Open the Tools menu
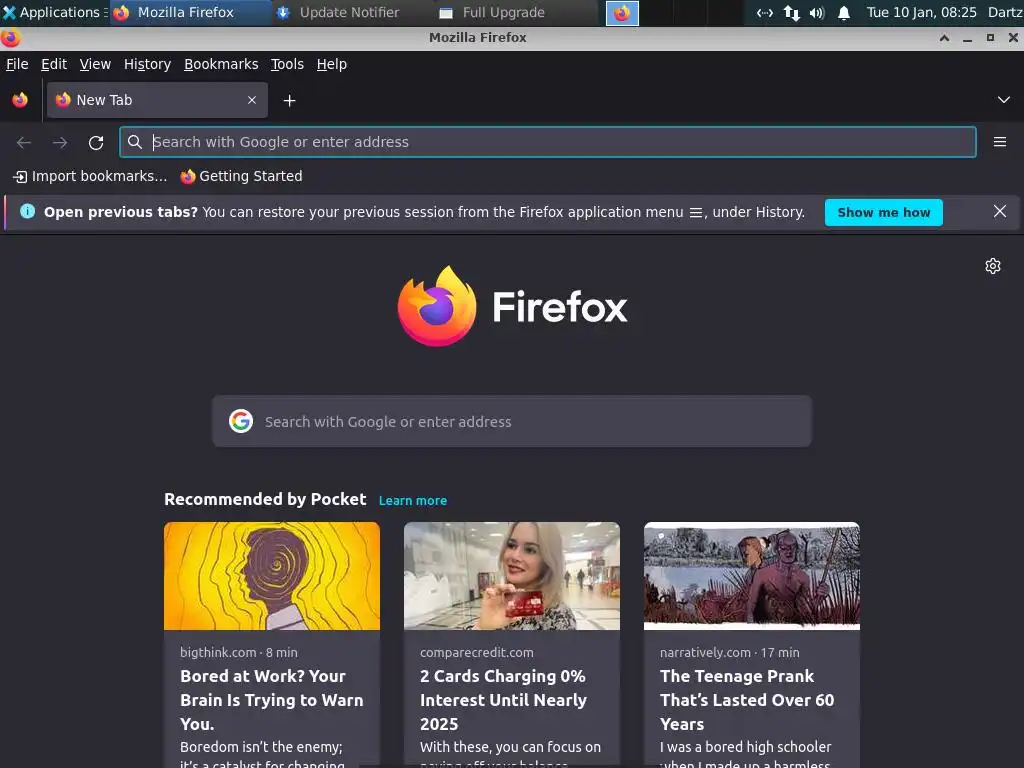This screenshot has width=1024, height=768. click(x=287, y=64)
